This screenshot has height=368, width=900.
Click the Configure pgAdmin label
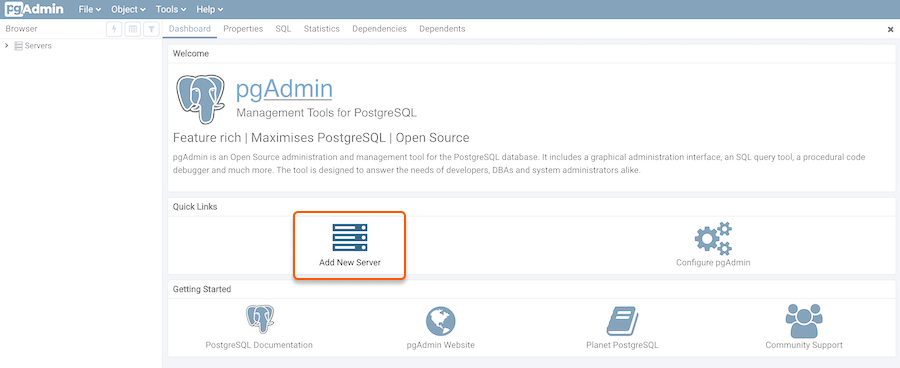713,262
